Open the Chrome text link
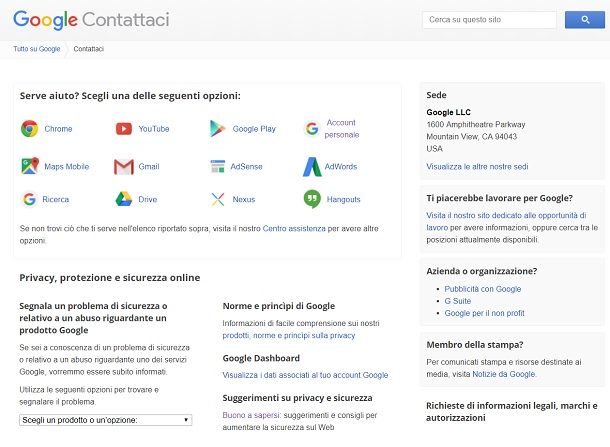Image resolution: width=610 pixels, height=447 pixels. (58, 129)
